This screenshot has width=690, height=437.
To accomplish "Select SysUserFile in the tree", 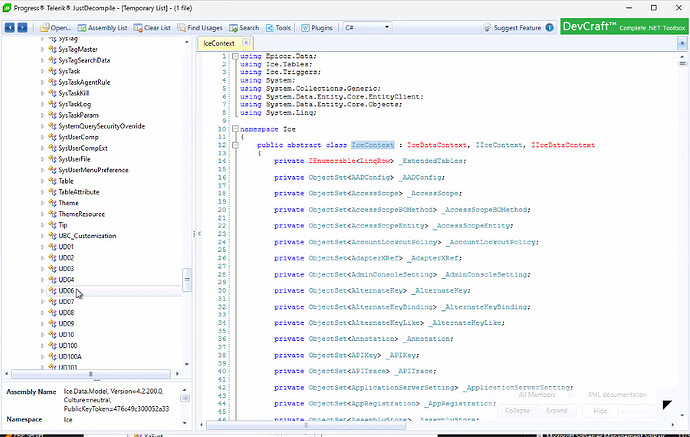I will point(74,159).
